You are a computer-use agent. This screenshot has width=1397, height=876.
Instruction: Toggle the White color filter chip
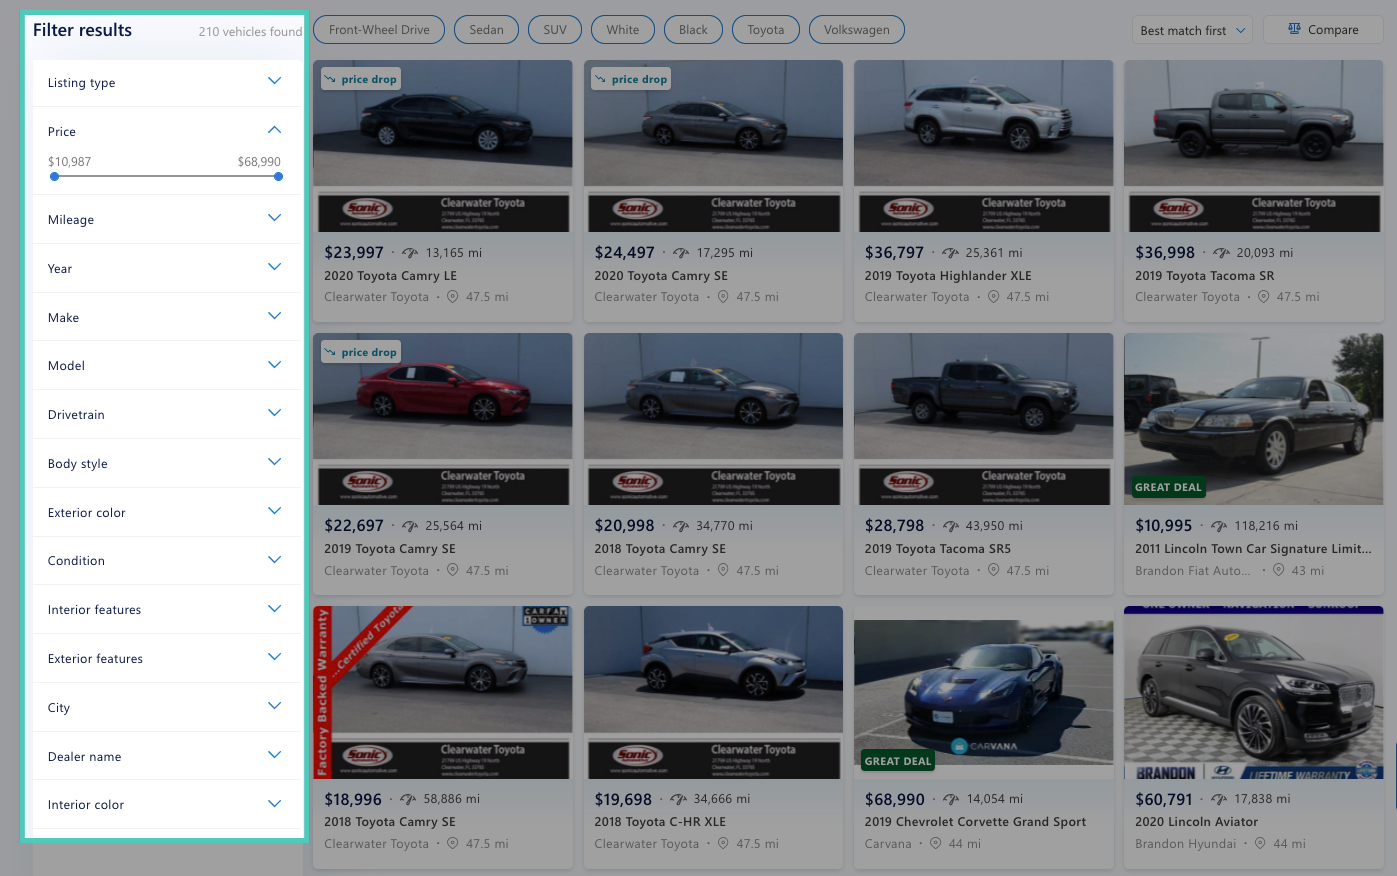(622, 30)
